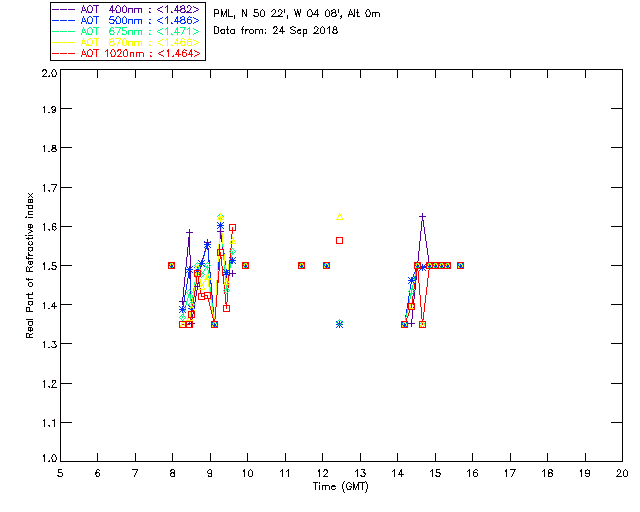Click the AOT 500nm legend entry
640x512 pixels.
pyautogui.click(x=126, y=20)
